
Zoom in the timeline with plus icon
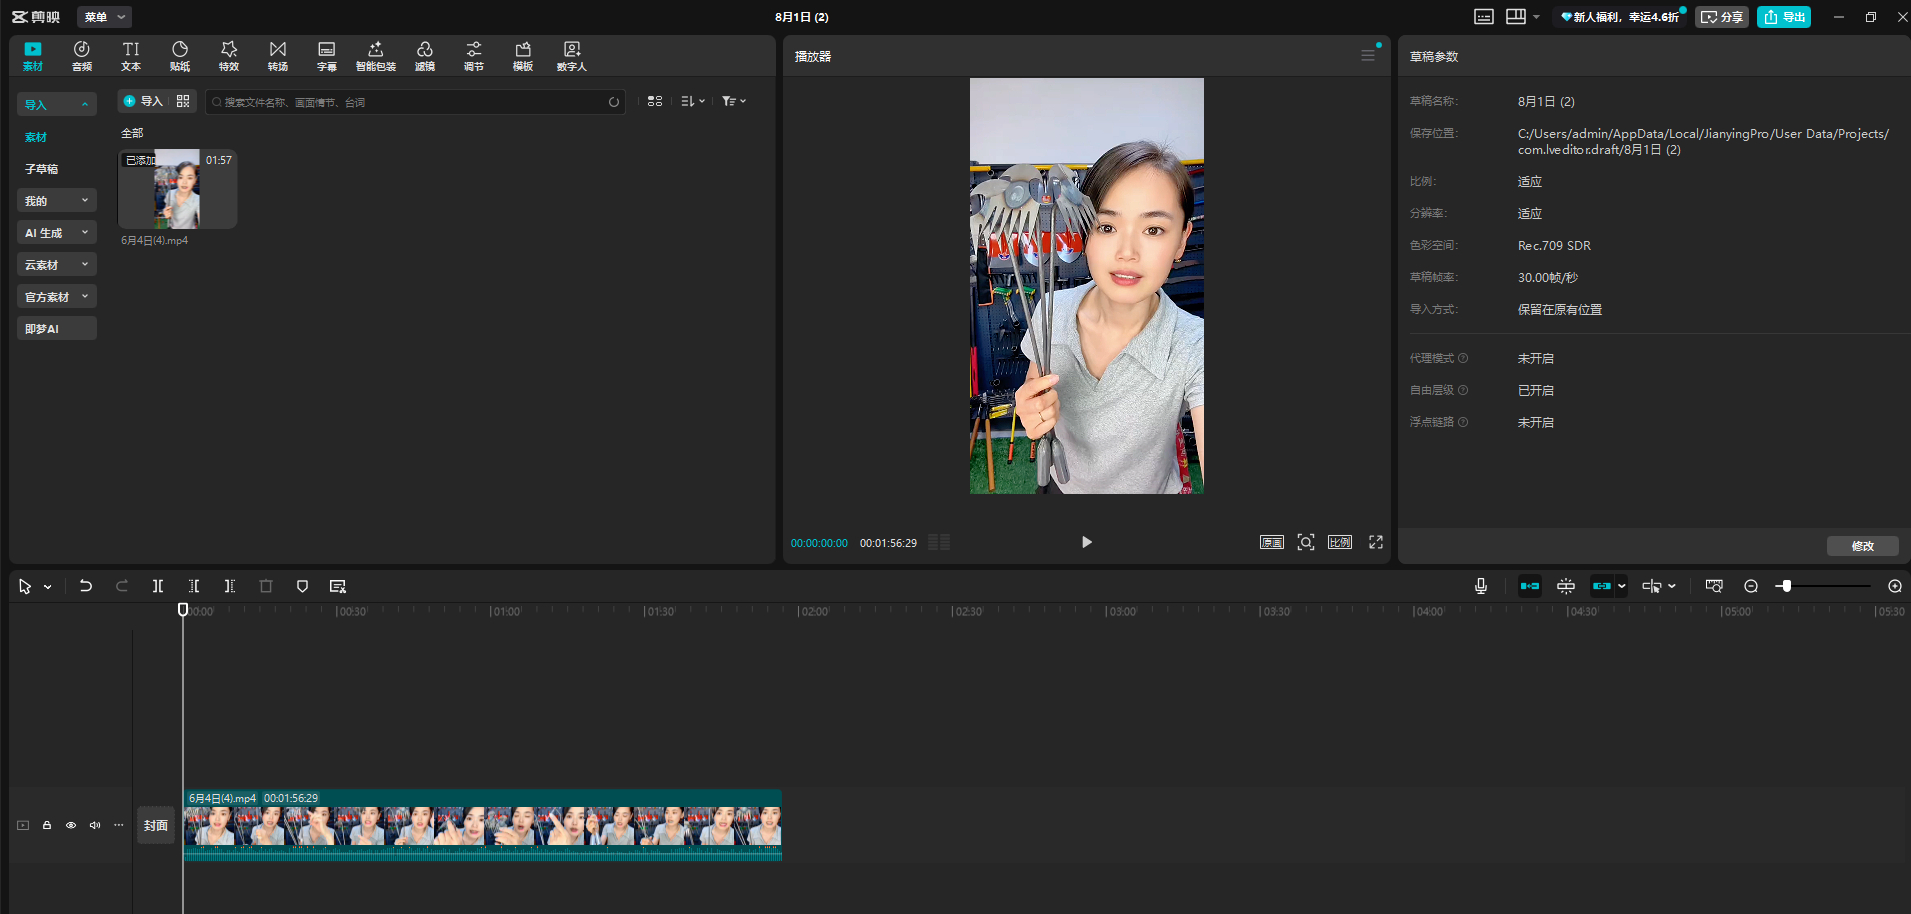tap(1895, 586)
